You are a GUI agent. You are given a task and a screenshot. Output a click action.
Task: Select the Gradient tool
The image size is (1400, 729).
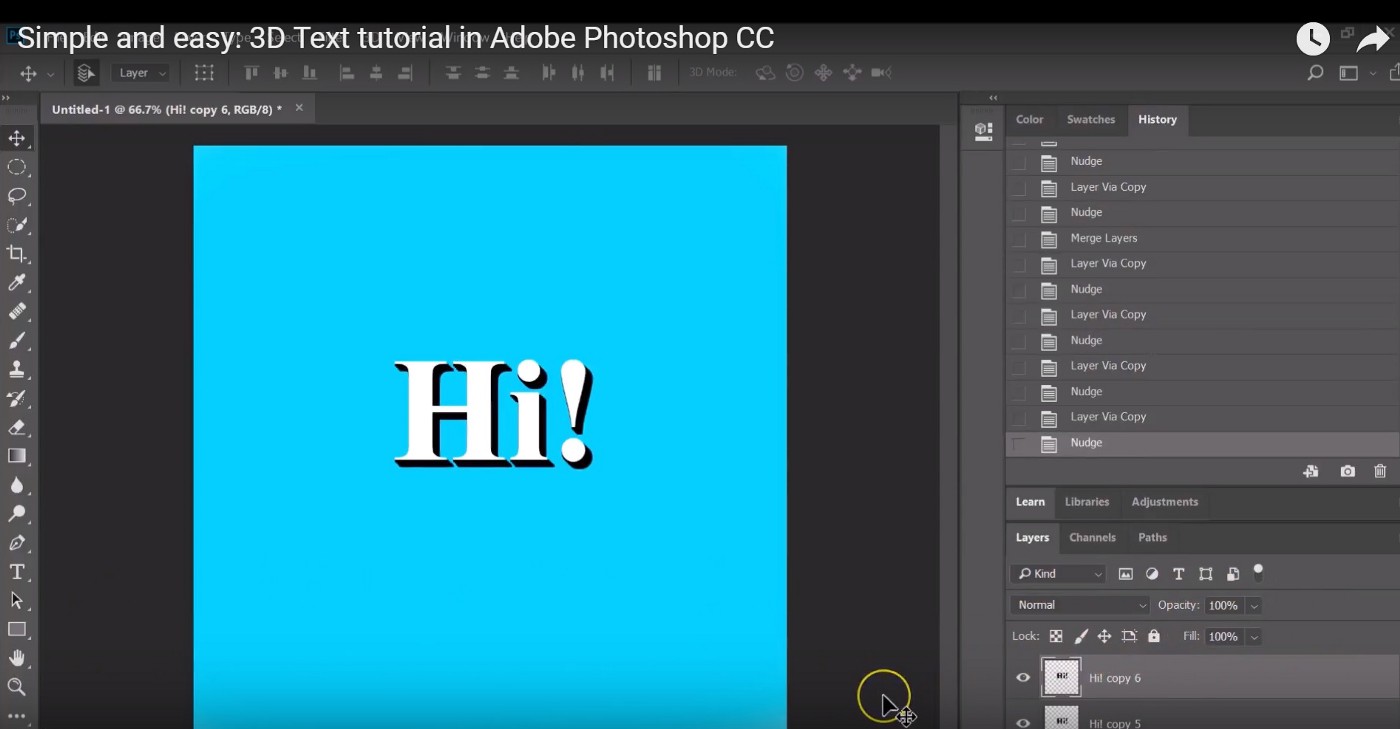(x=18, y=456)
